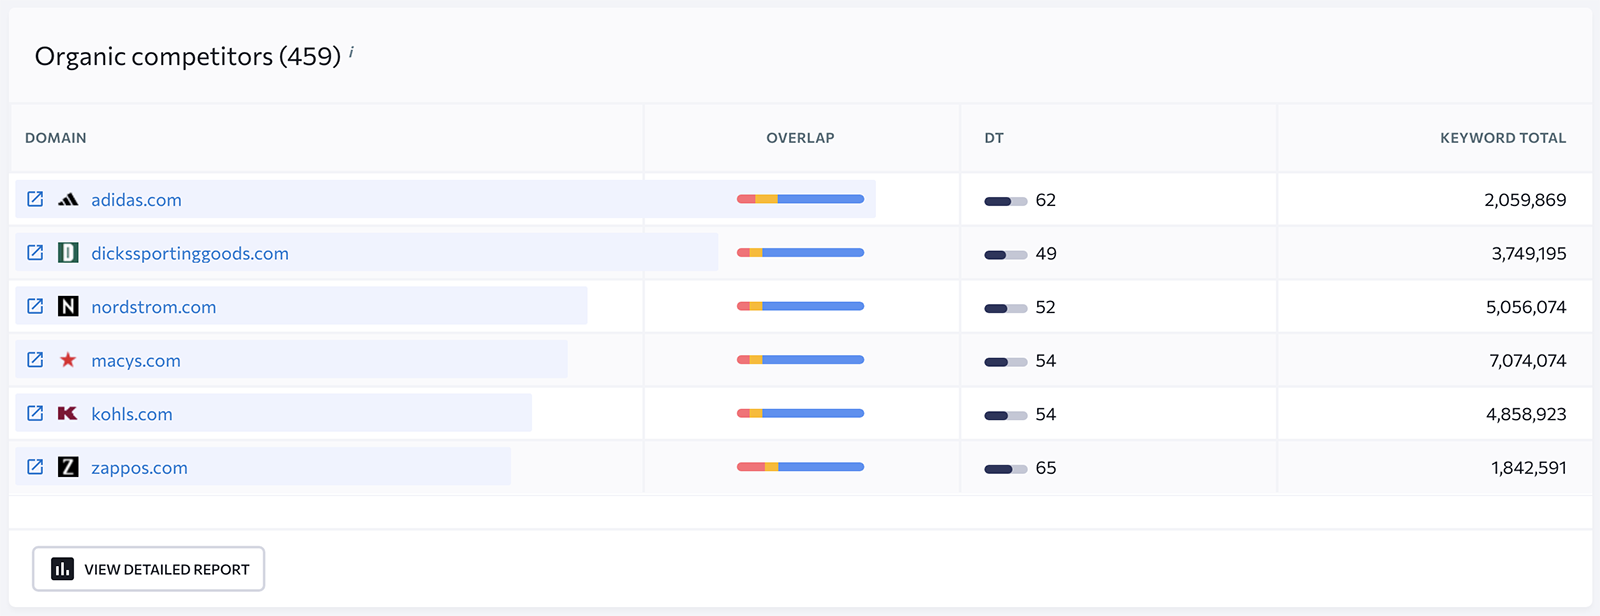This screenshot has height=616, width=1600.
Task: Click the kohls.com overlap bar
Action: tap(800, 413)
